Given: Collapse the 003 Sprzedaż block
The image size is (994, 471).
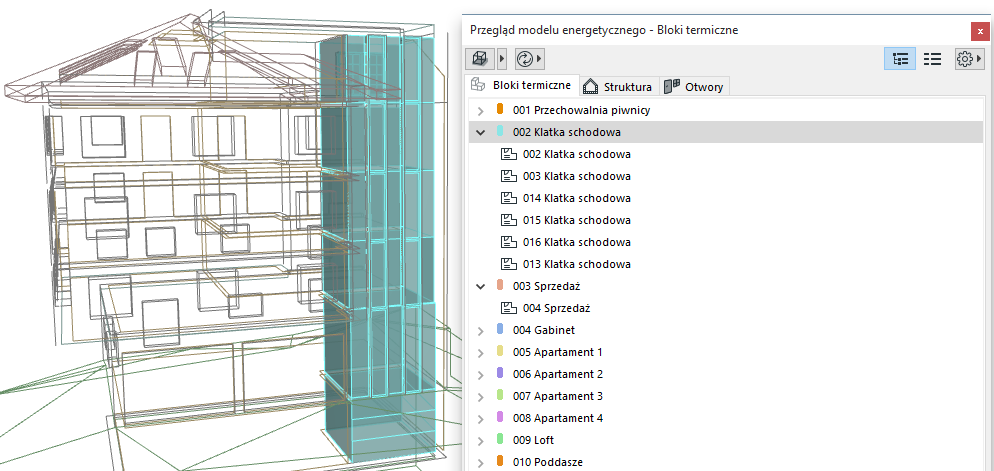Looking at the screenshot, I should tap(481, 287).
